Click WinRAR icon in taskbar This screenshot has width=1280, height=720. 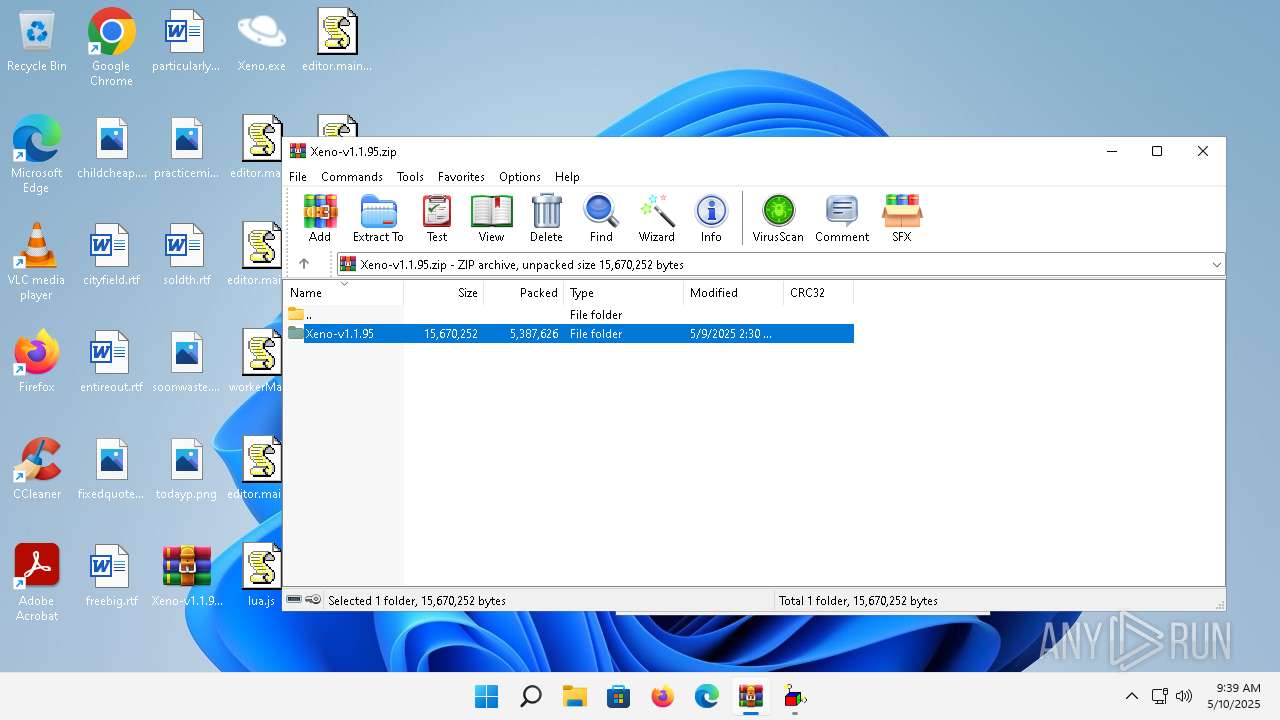coord(751,696)
